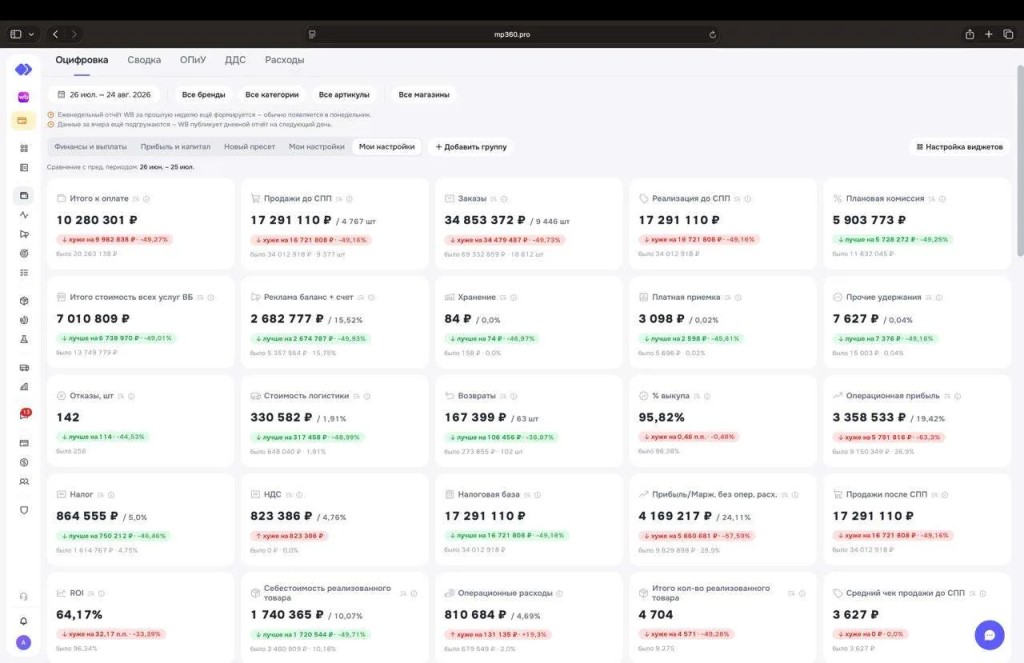Open the pulse-line analytics icon in sidebar
This screenshot has width=1024, height=663.
pos(24,215)
